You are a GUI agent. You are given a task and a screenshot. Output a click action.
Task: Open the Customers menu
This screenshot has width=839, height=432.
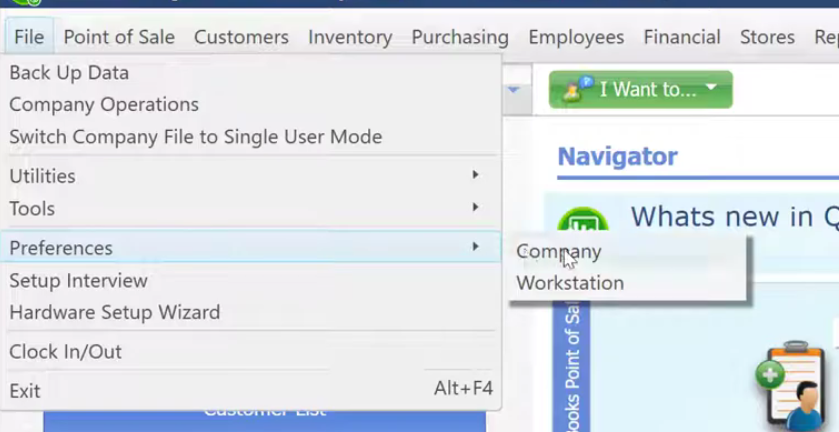[241, 37]
